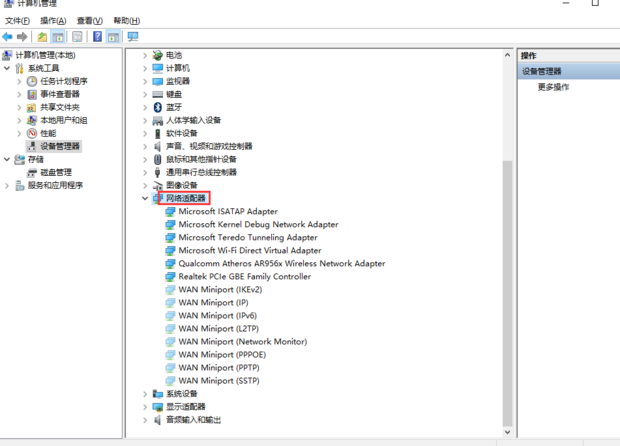
Task: Collapse the 网络适配器 network adapters node
Action: coord(145,199)
